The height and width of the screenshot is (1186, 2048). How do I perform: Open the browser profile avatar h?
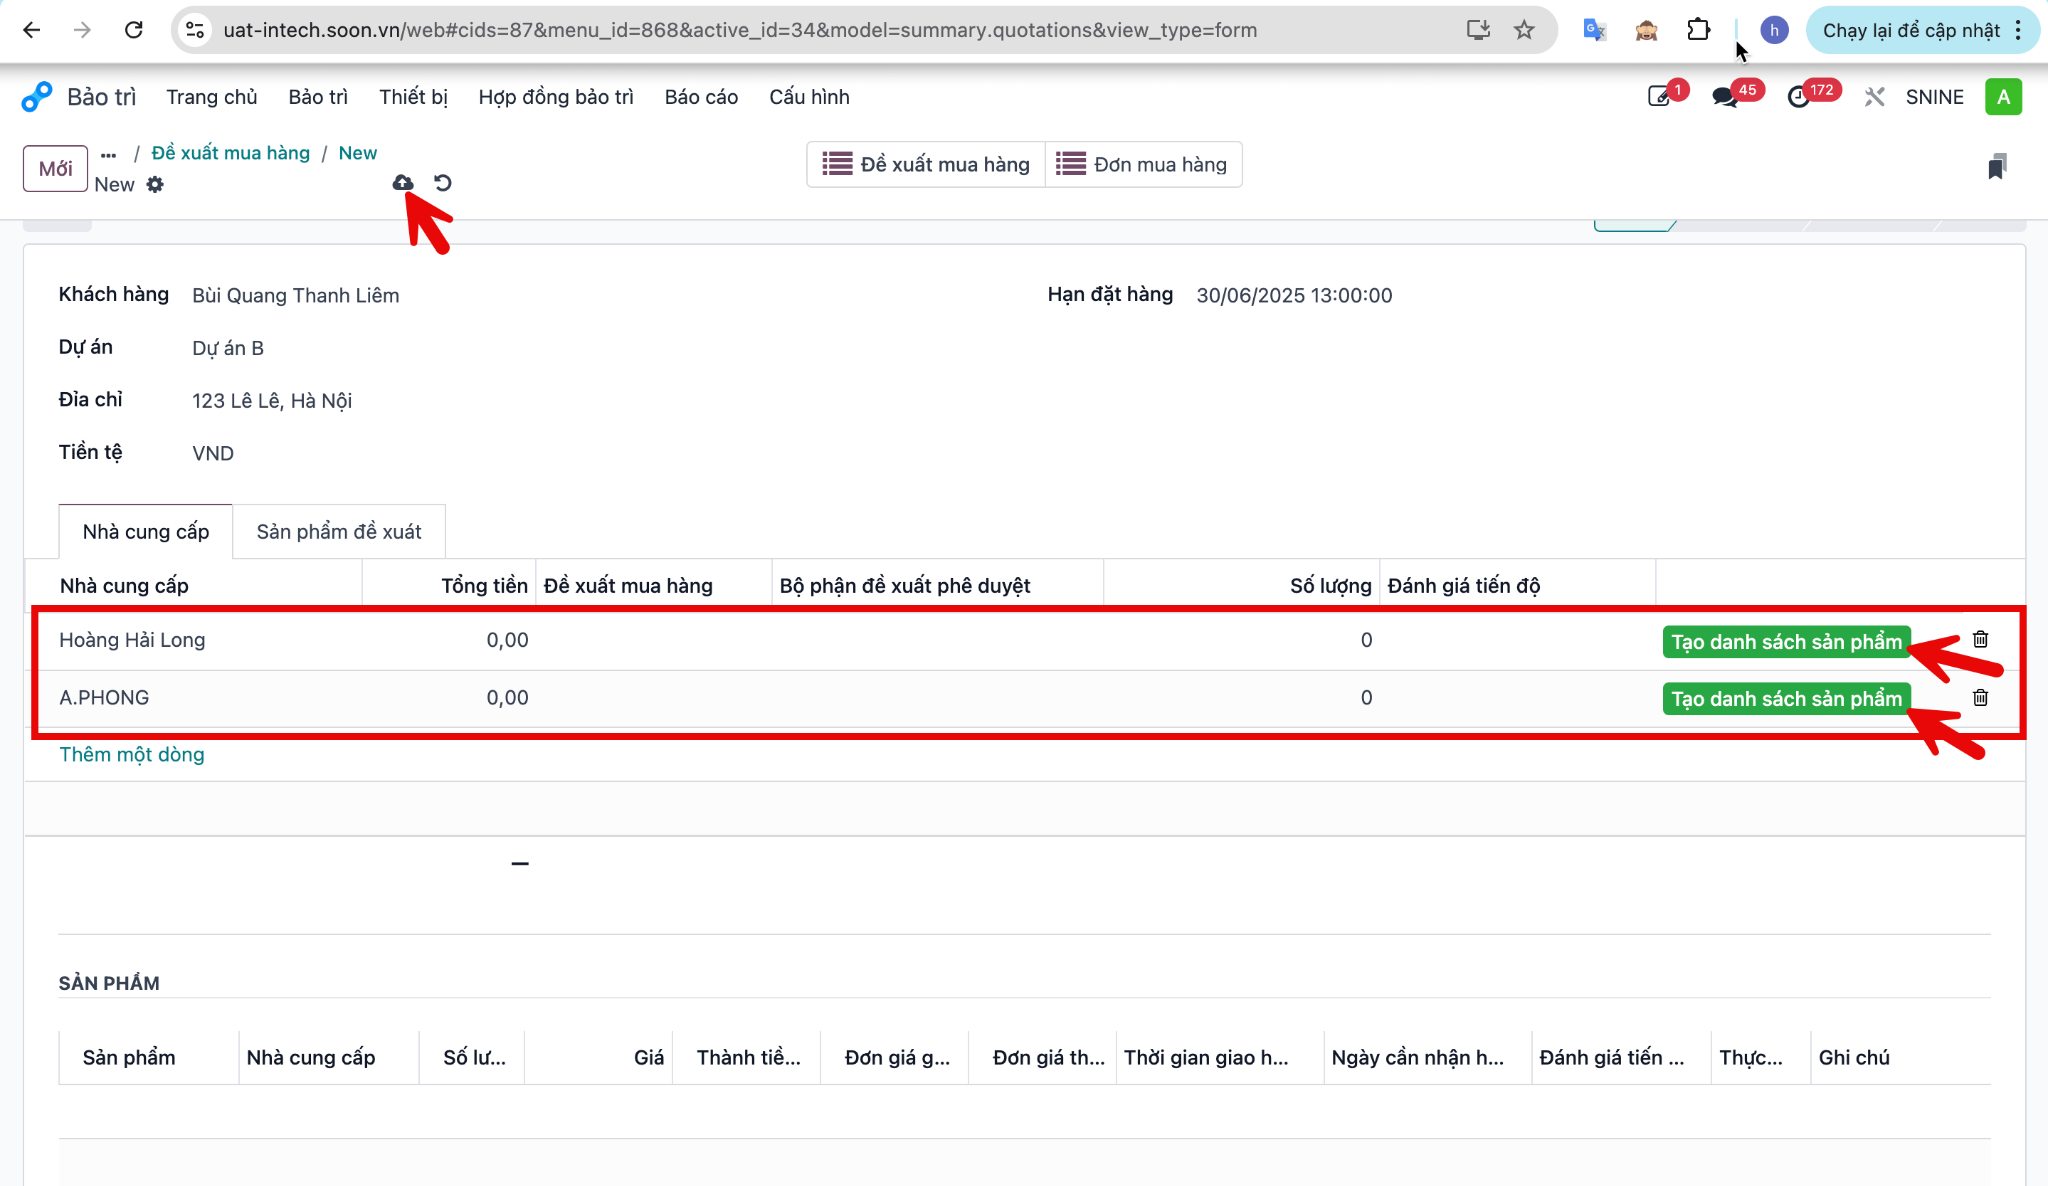click(1774, 30)
